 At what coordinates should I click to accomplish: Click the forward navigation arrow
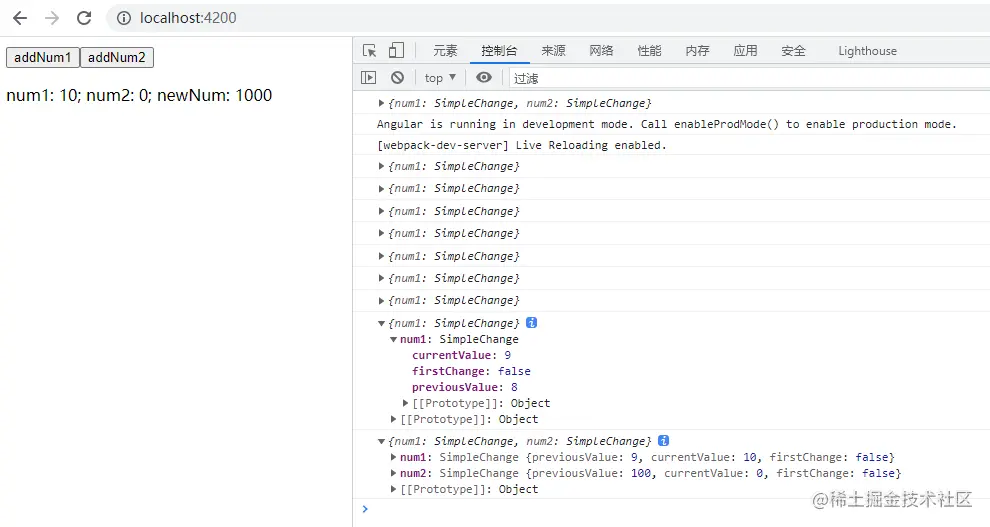click(52, 18)
